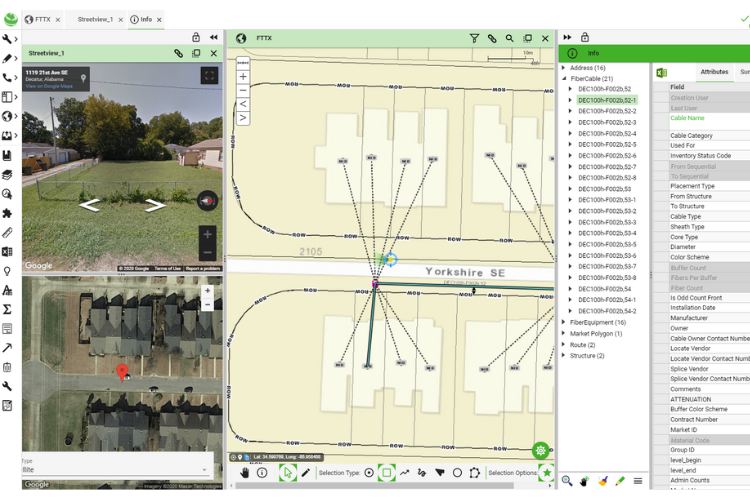Choose the point selection type
750x500 pixels.
(369, 473)
